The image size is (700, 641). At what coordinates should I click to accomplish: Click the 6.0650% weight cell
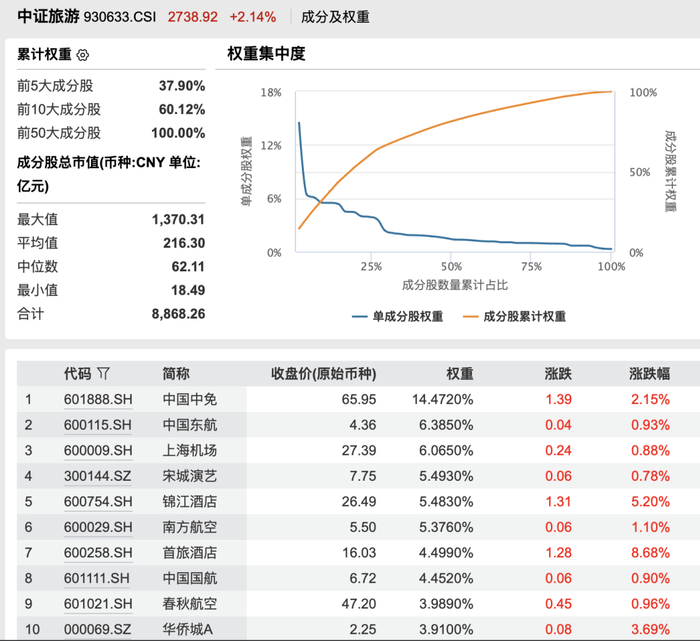point(446,450)
